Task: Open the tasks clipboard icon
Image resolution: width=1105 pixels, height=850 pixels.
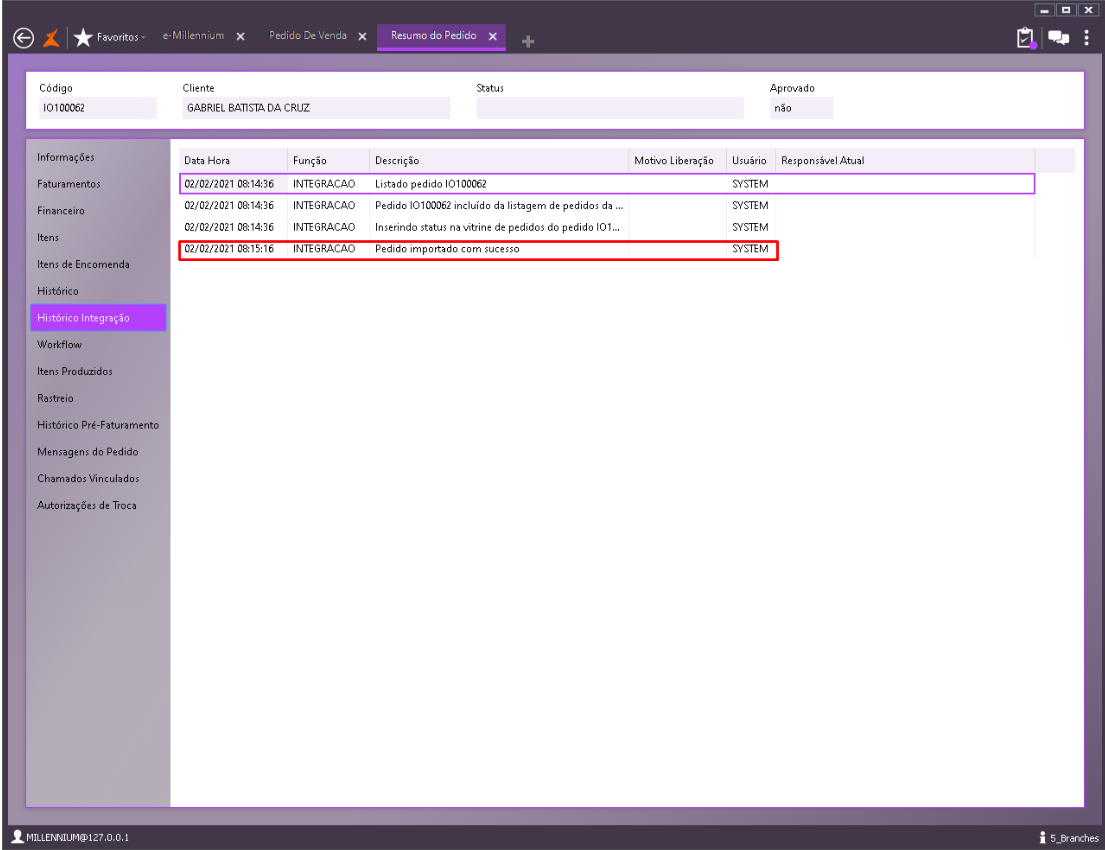Action: coord(1025,38)
